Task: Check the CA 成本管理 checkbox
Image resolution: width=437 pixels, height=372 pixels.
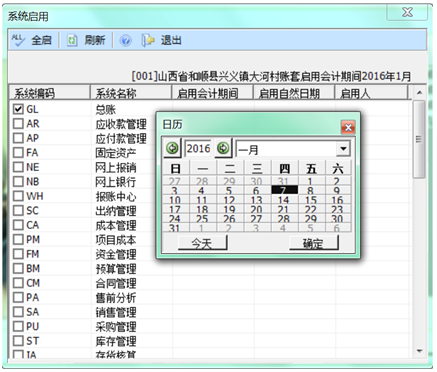Action: point(18,225)
